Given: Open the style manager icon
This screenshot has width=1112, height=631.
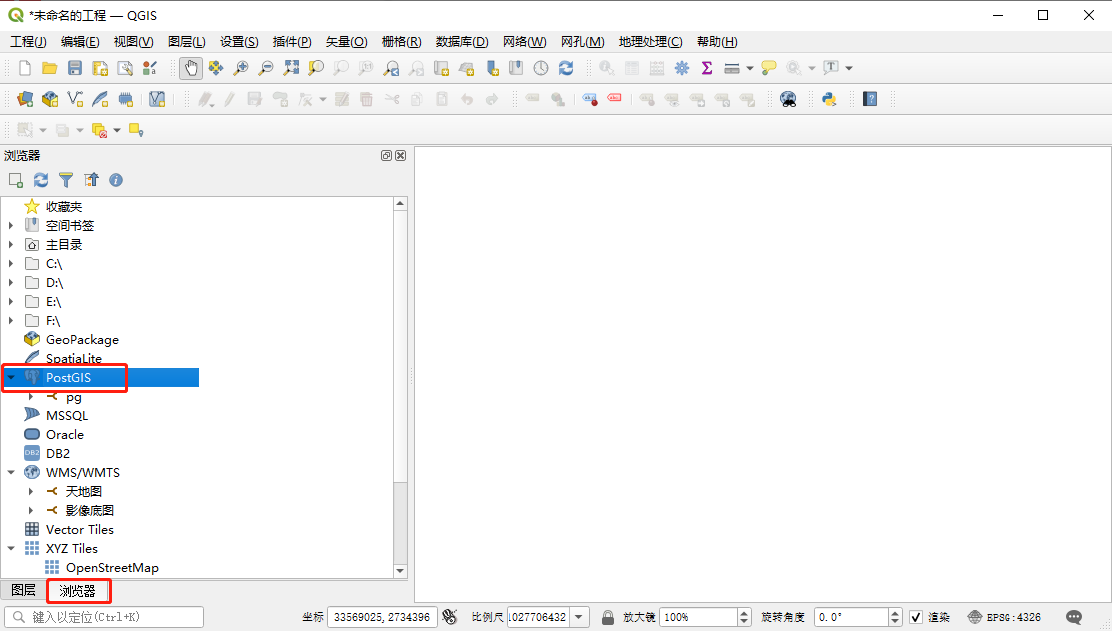Looking at the screenshot, I should (x=150, y=68).
